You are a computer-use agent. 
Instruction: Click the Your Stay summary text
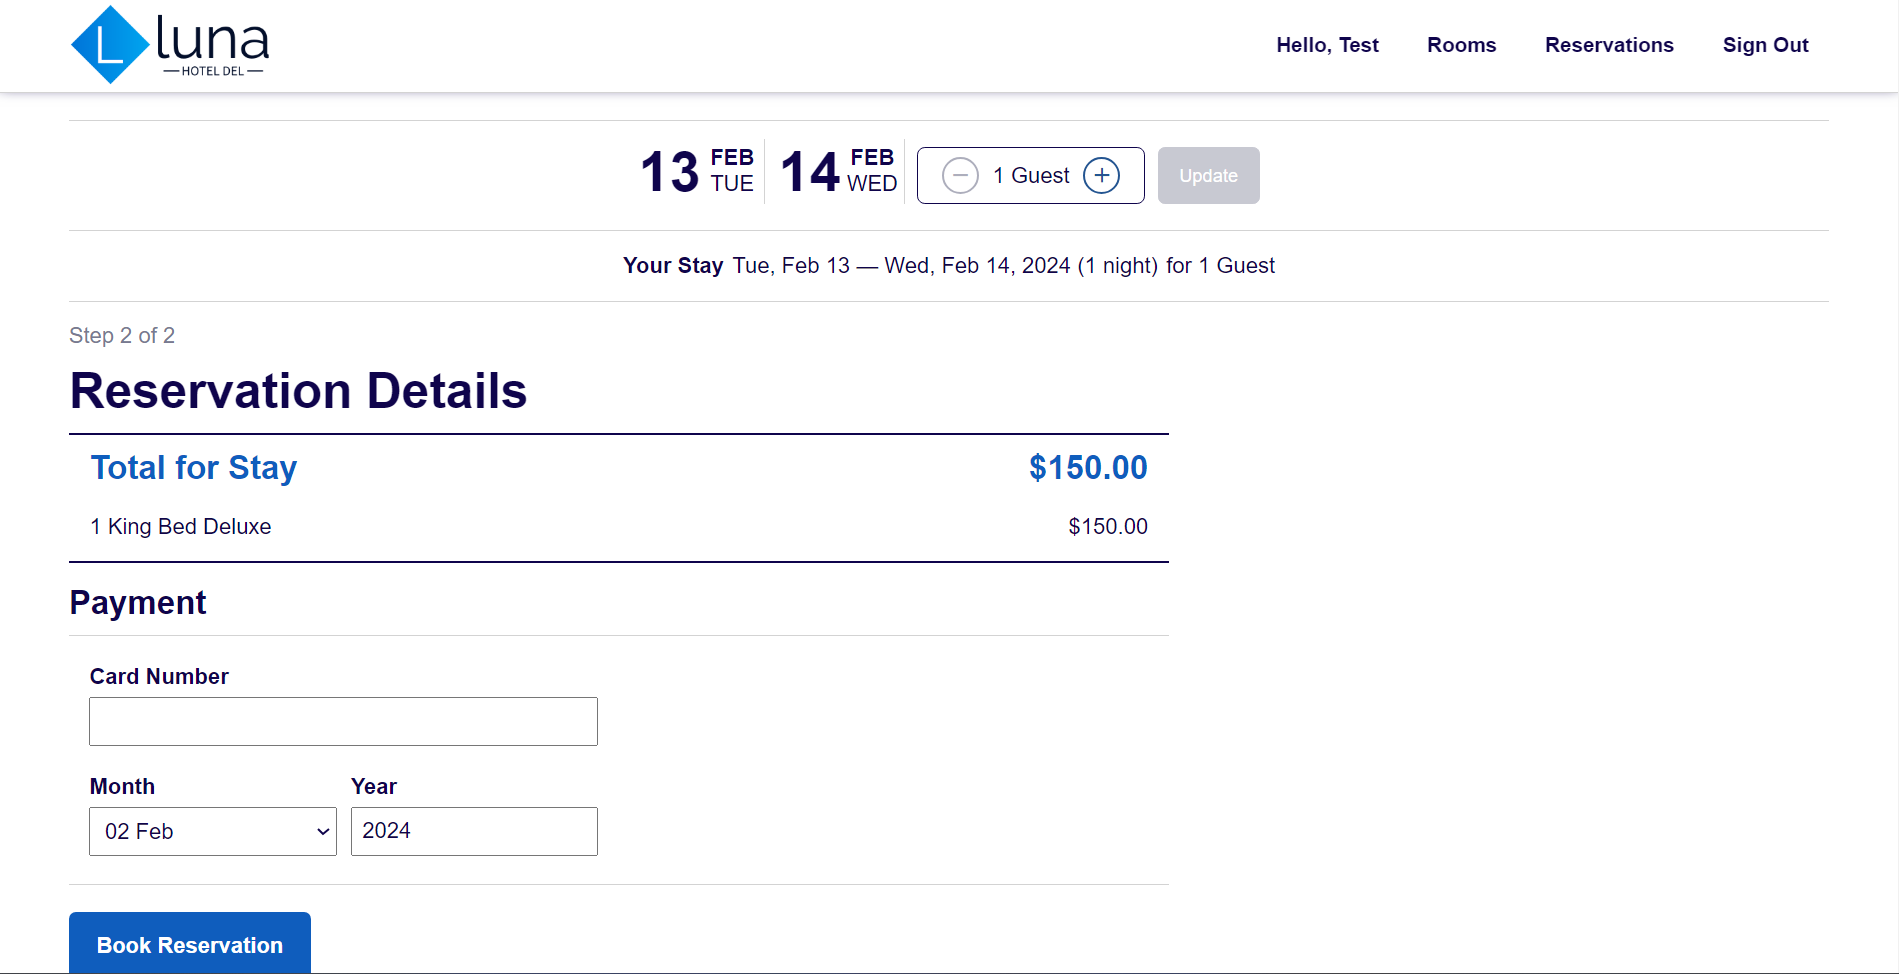pos(948,266)
